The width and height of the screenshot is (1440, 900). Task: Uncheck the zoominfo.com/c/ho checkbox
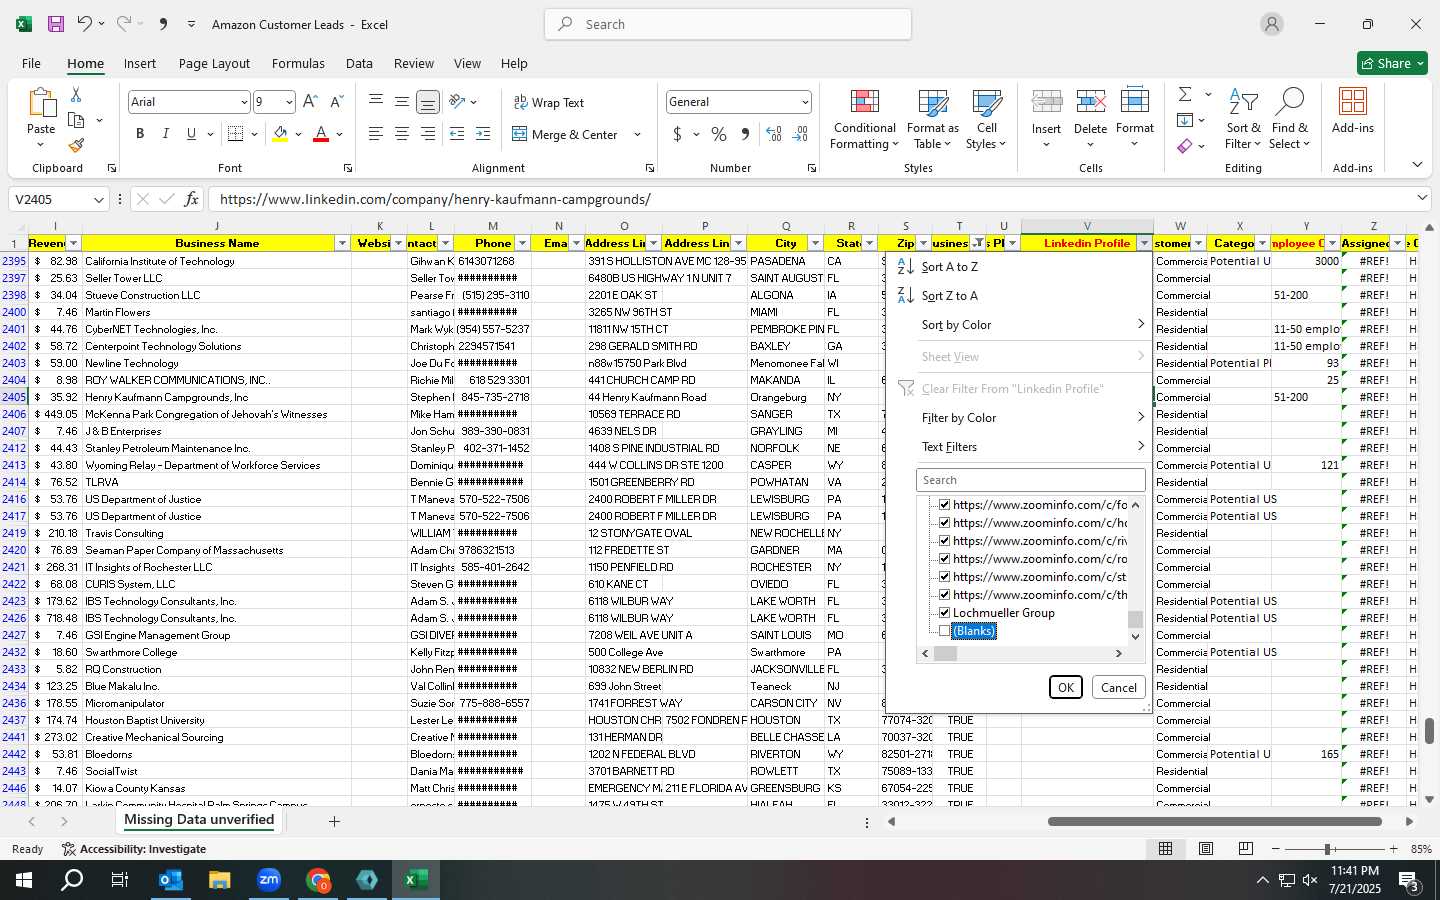click(944, 523)
